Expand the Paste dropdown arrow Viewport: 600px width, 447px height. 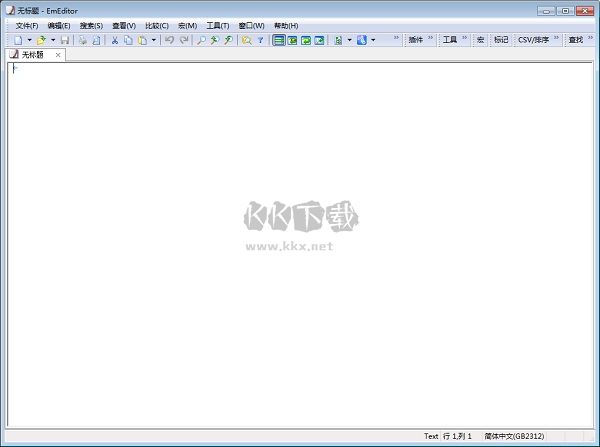coord(154,40)
